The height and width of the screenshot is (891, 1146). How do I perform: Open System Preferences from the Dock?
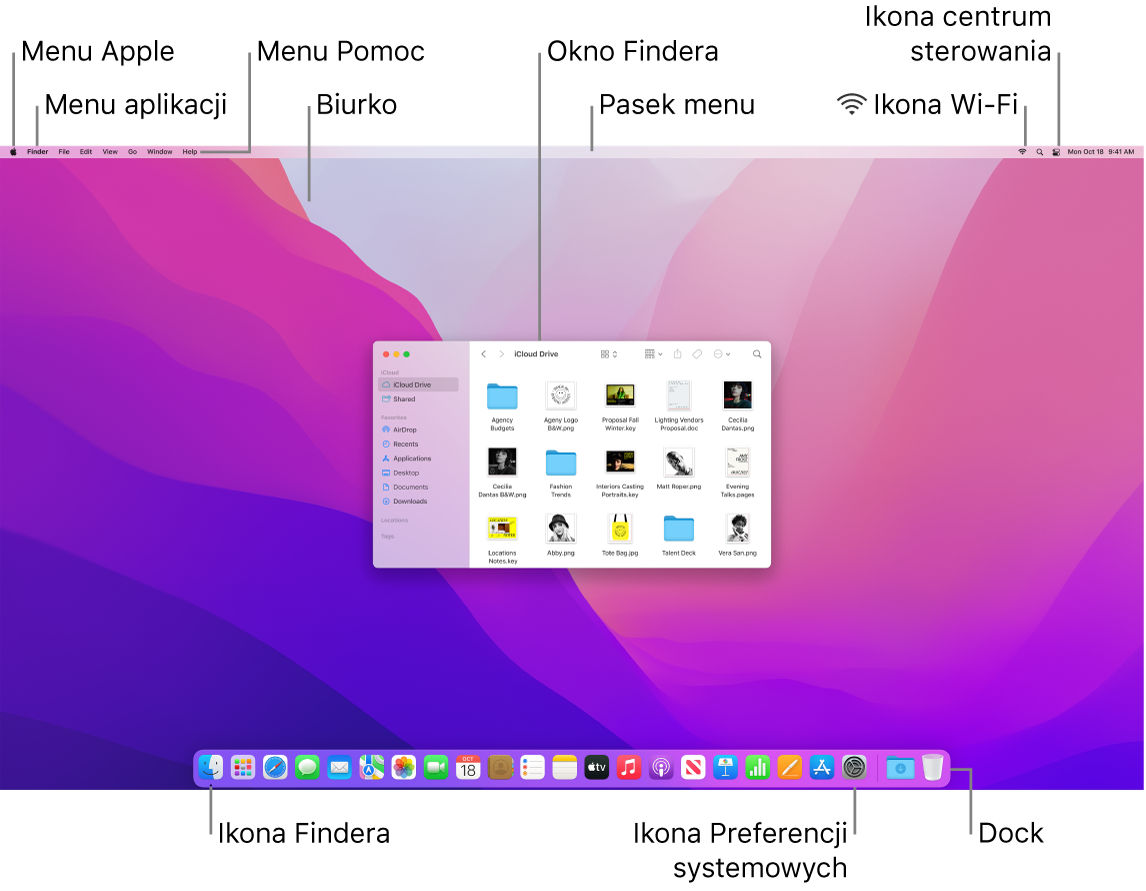[x=854, y=767]
